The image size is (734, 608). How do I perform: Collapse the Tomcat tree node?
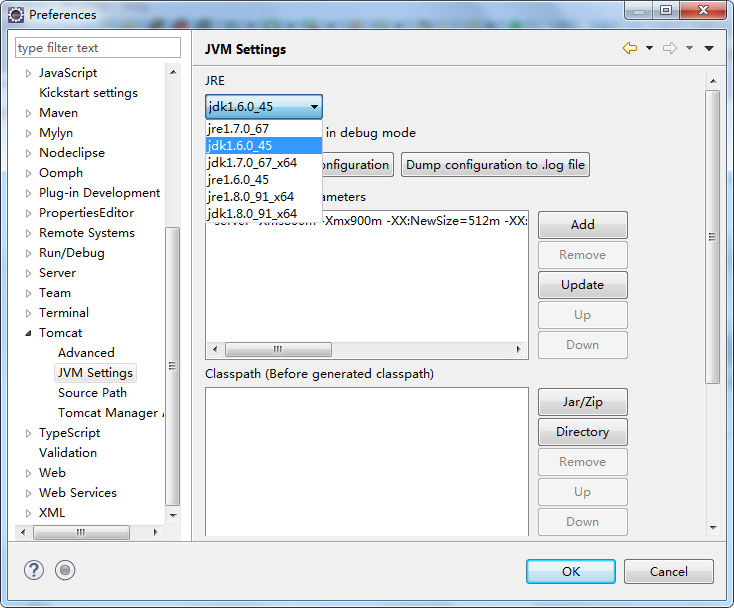click(29, 333)
